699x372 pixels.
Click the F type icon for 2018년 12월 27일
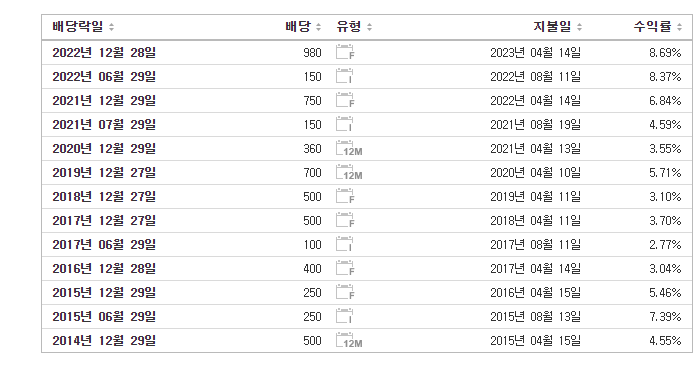point(345,197)
